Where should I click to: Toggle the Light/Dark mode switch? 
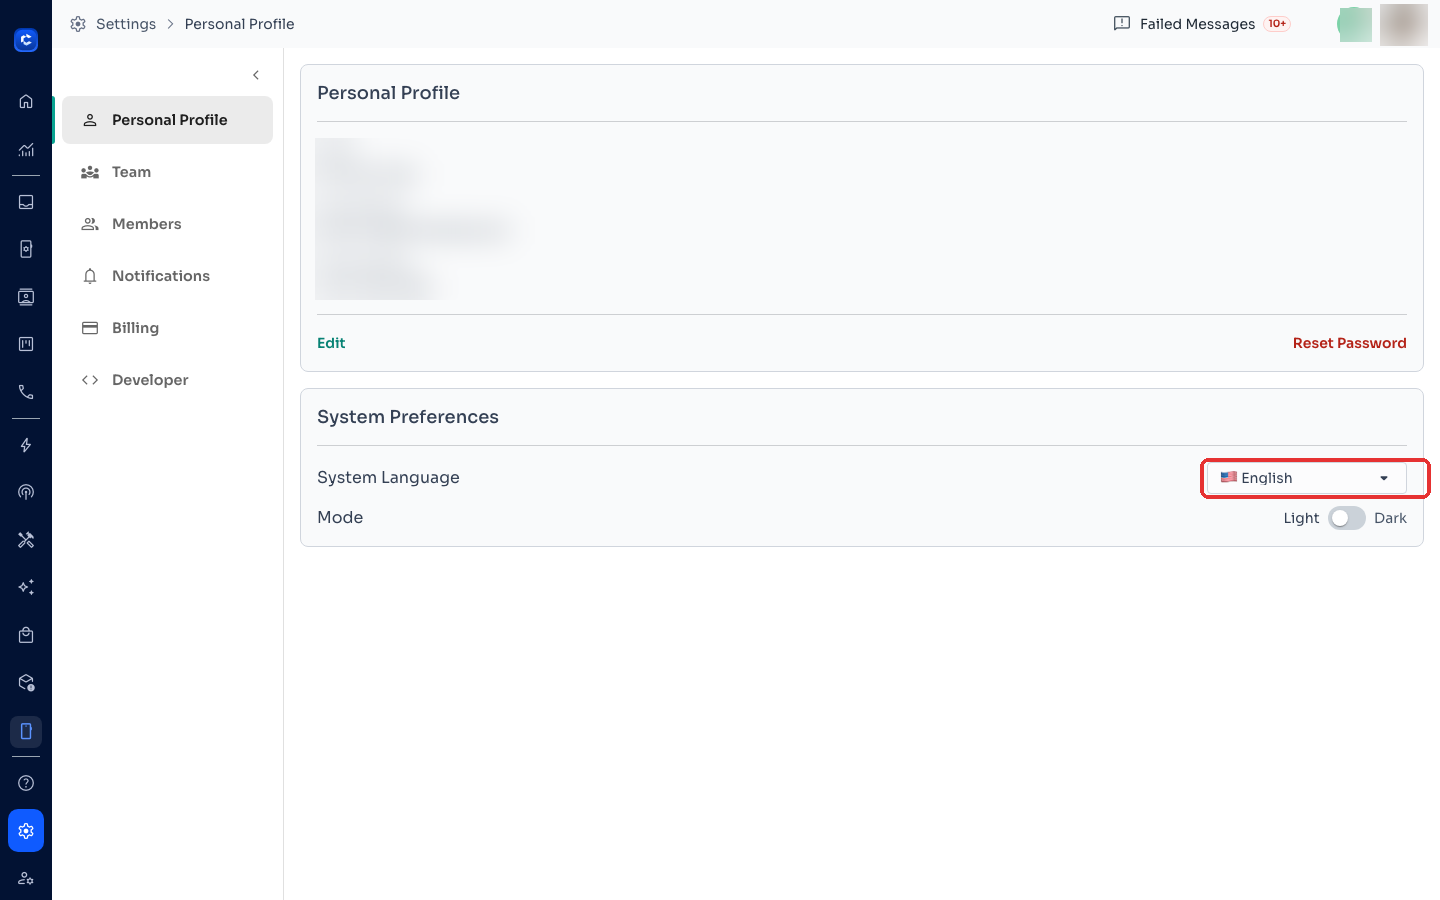tap(1346, 518)
